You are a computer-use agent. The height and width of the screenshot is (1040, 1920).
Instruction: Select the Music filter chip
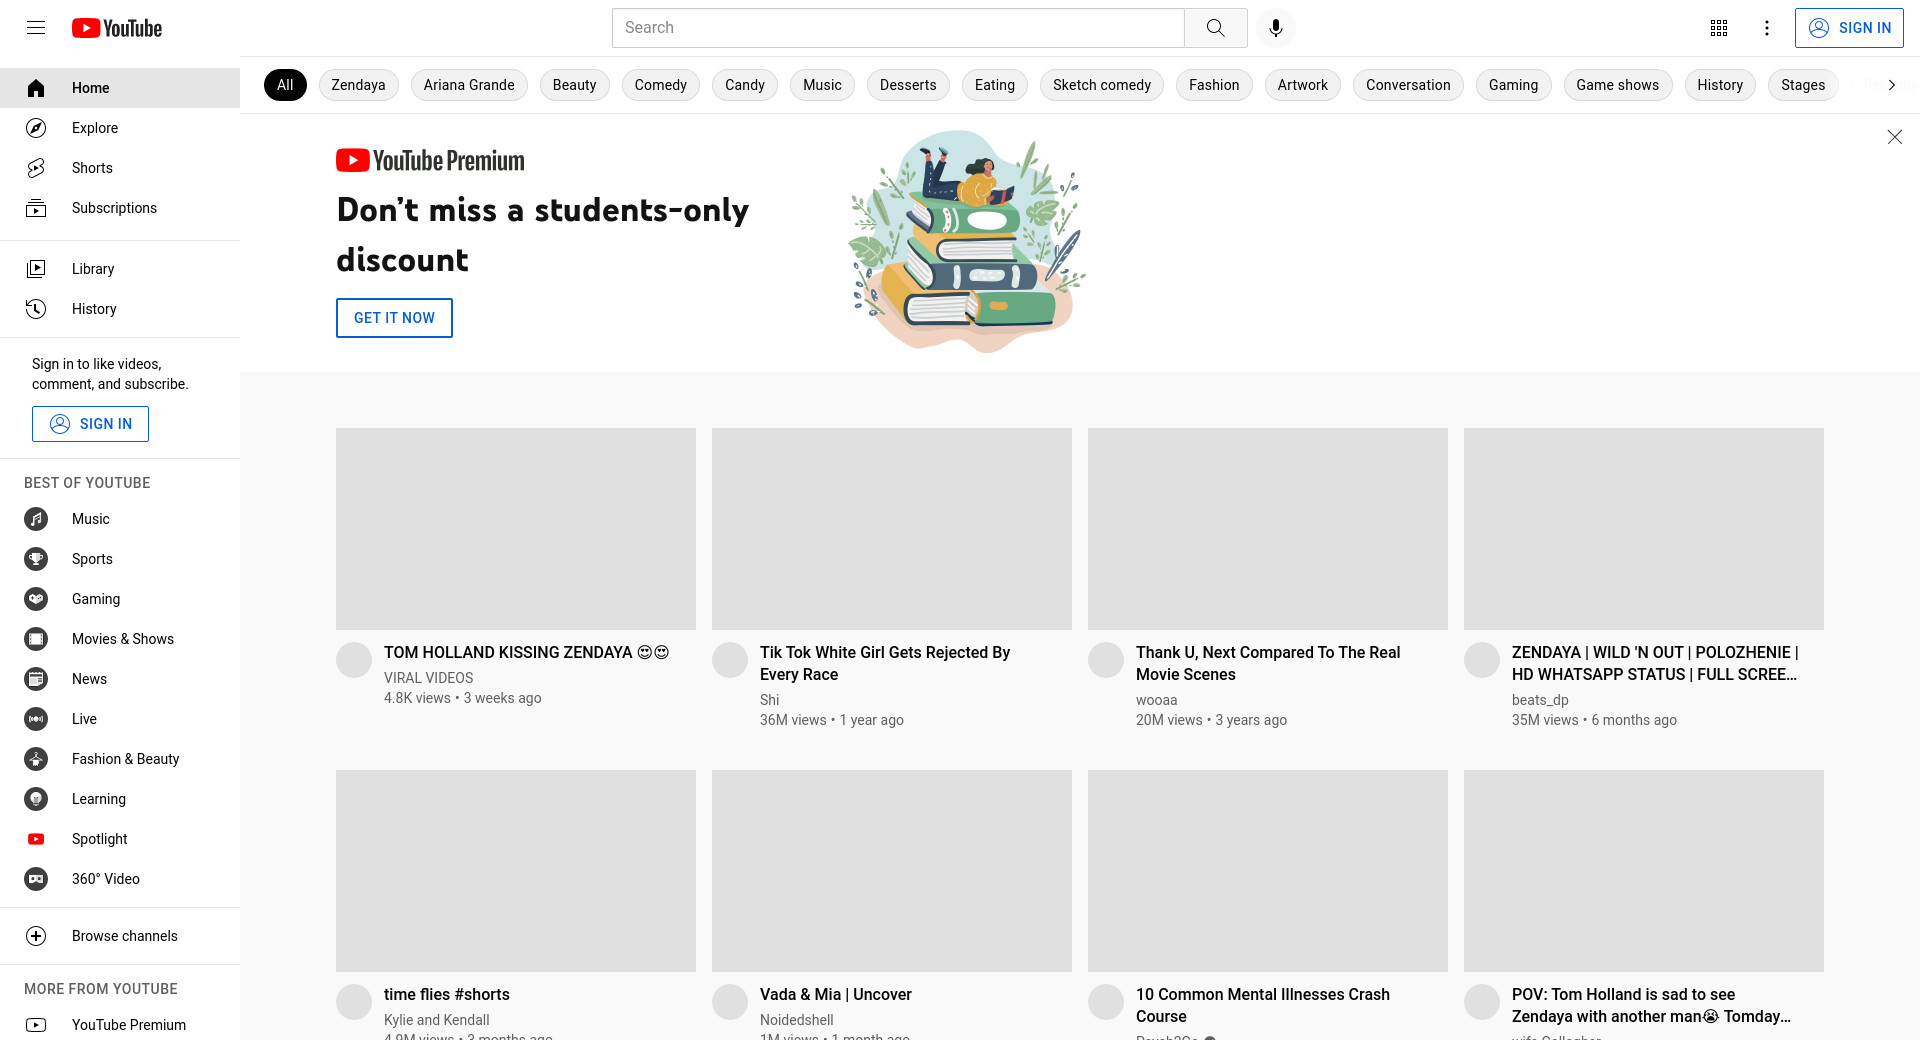coord(822,85)
